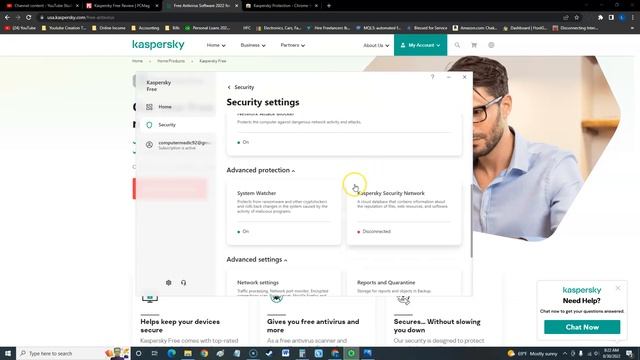640x360 pixels.
Task: Click the Kaspersky website logo
Action: click(x=158, y=44)
